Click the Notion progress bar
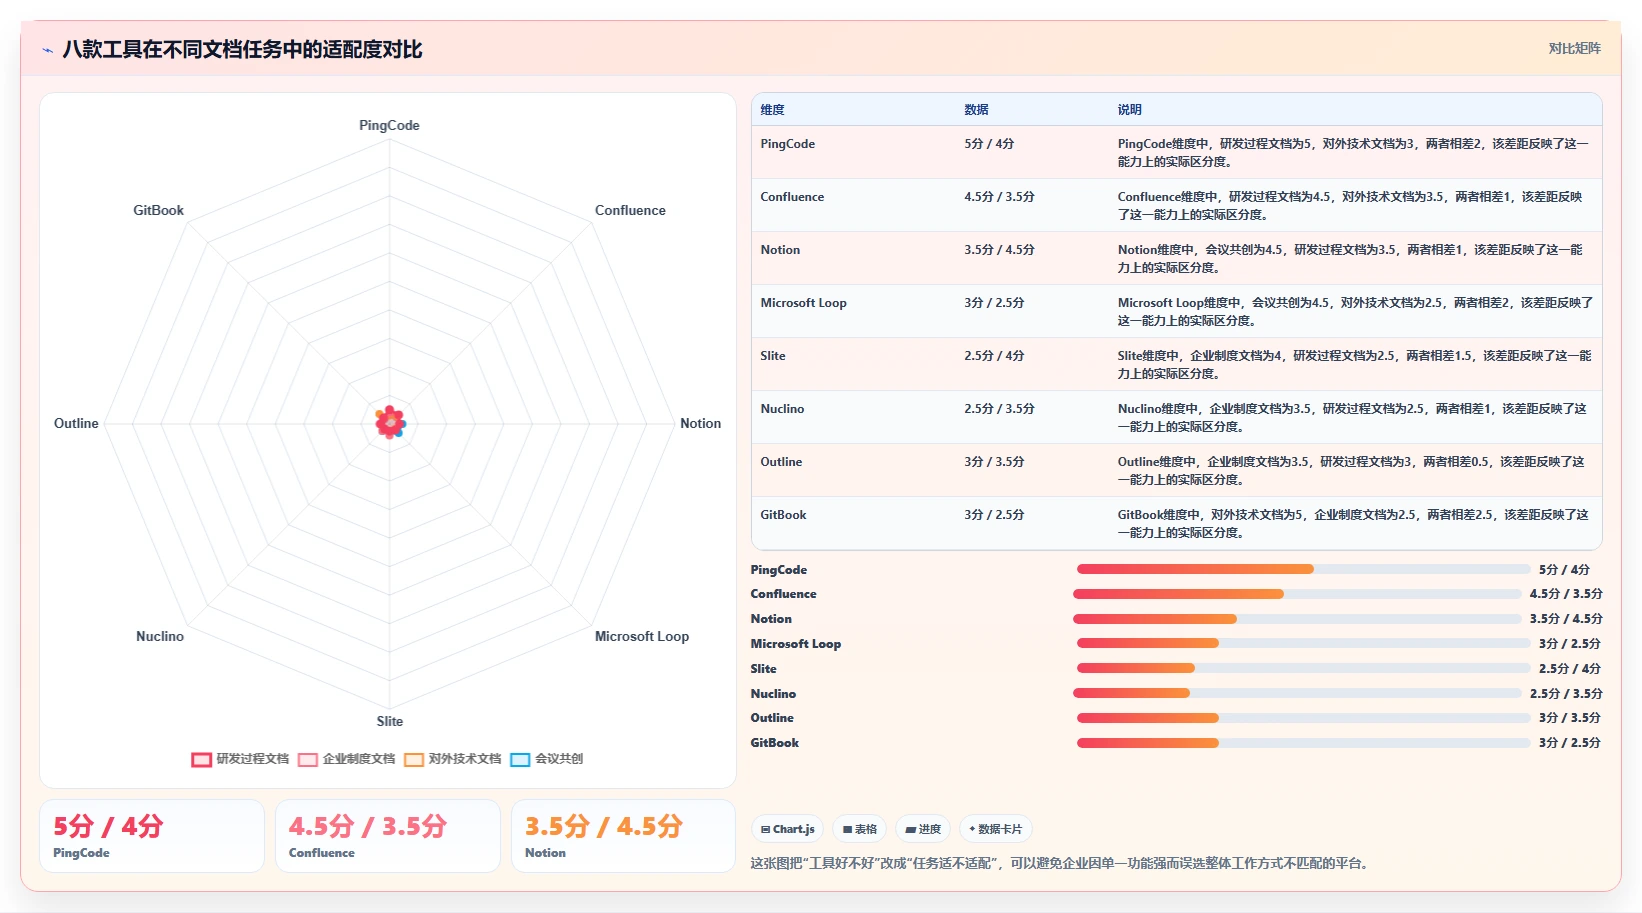 (x=1297, y=619)
